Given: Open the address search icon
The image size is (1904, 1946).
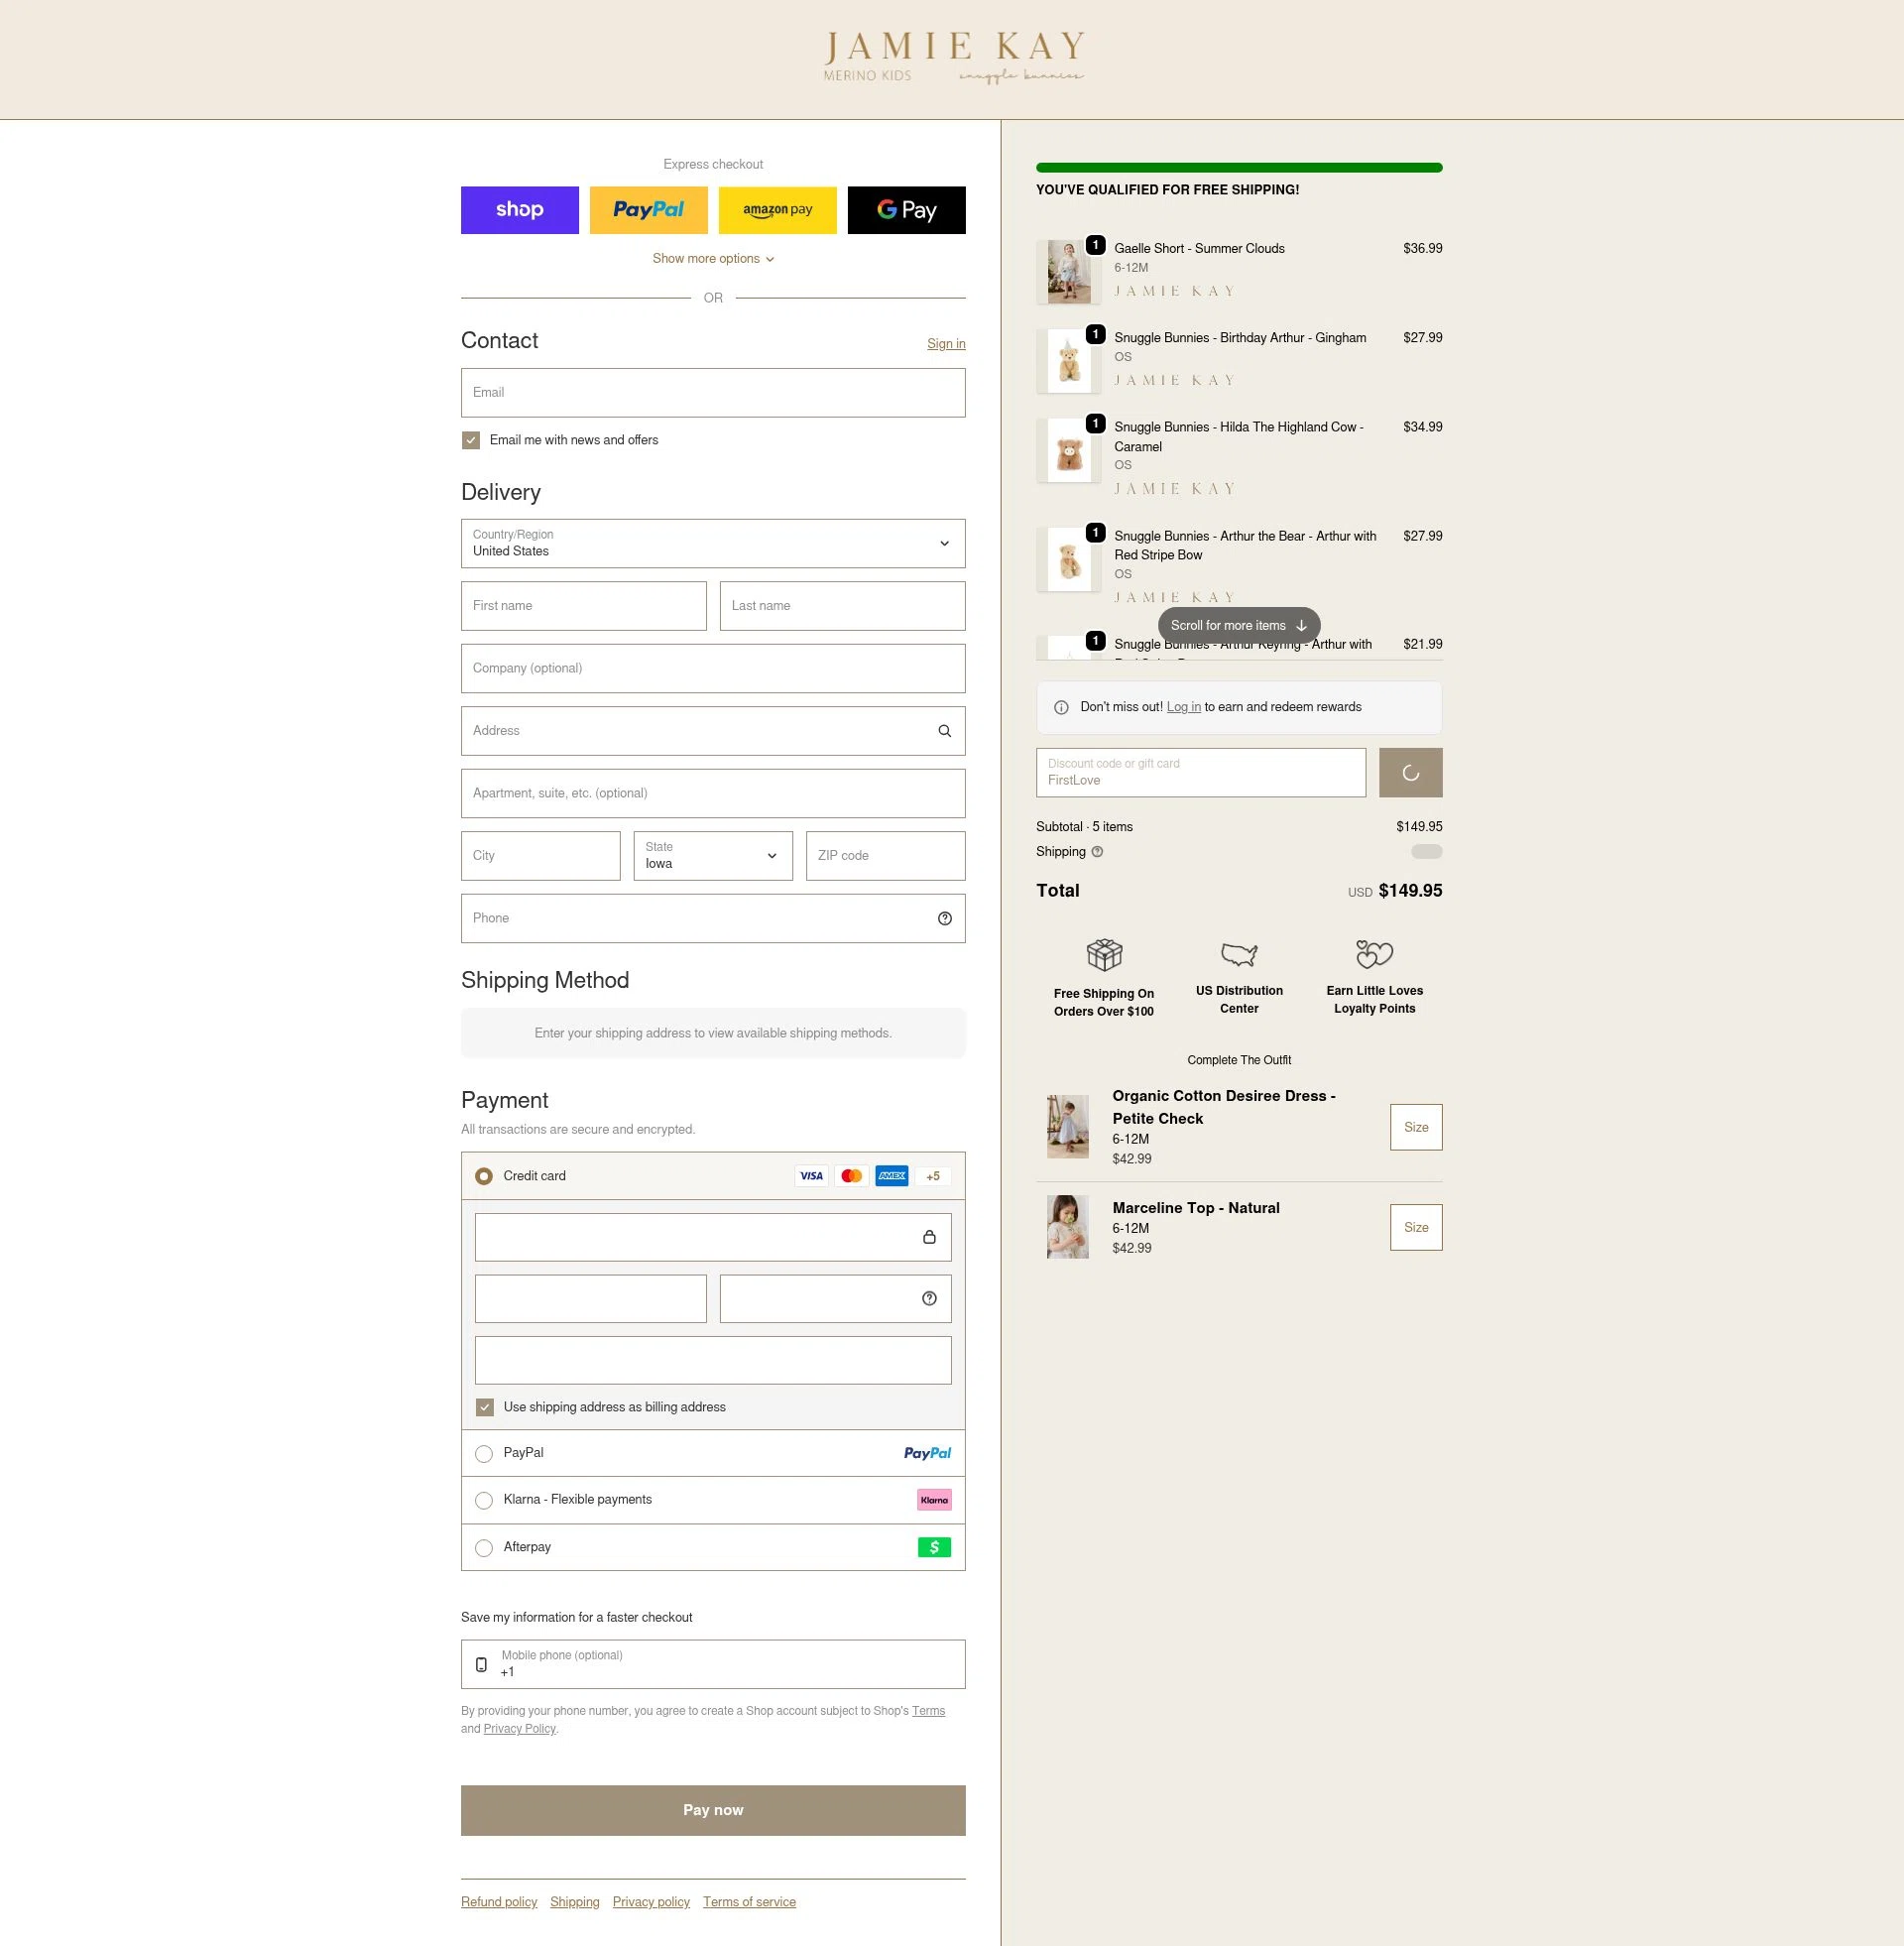Looking at the screenshot, I should 943,730.
